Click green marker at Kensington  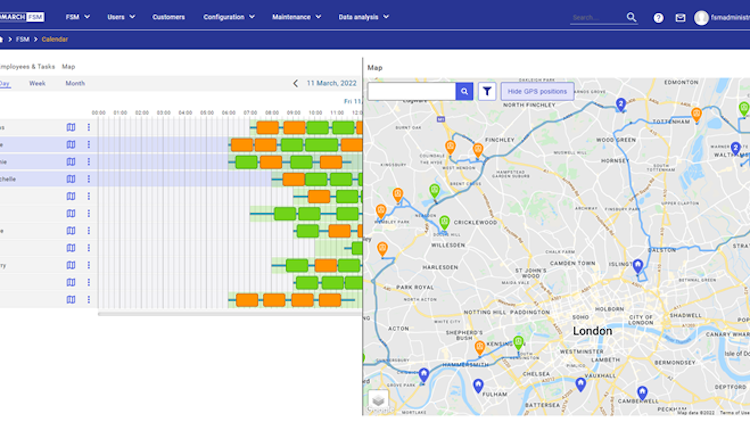(x=518, y=343)
